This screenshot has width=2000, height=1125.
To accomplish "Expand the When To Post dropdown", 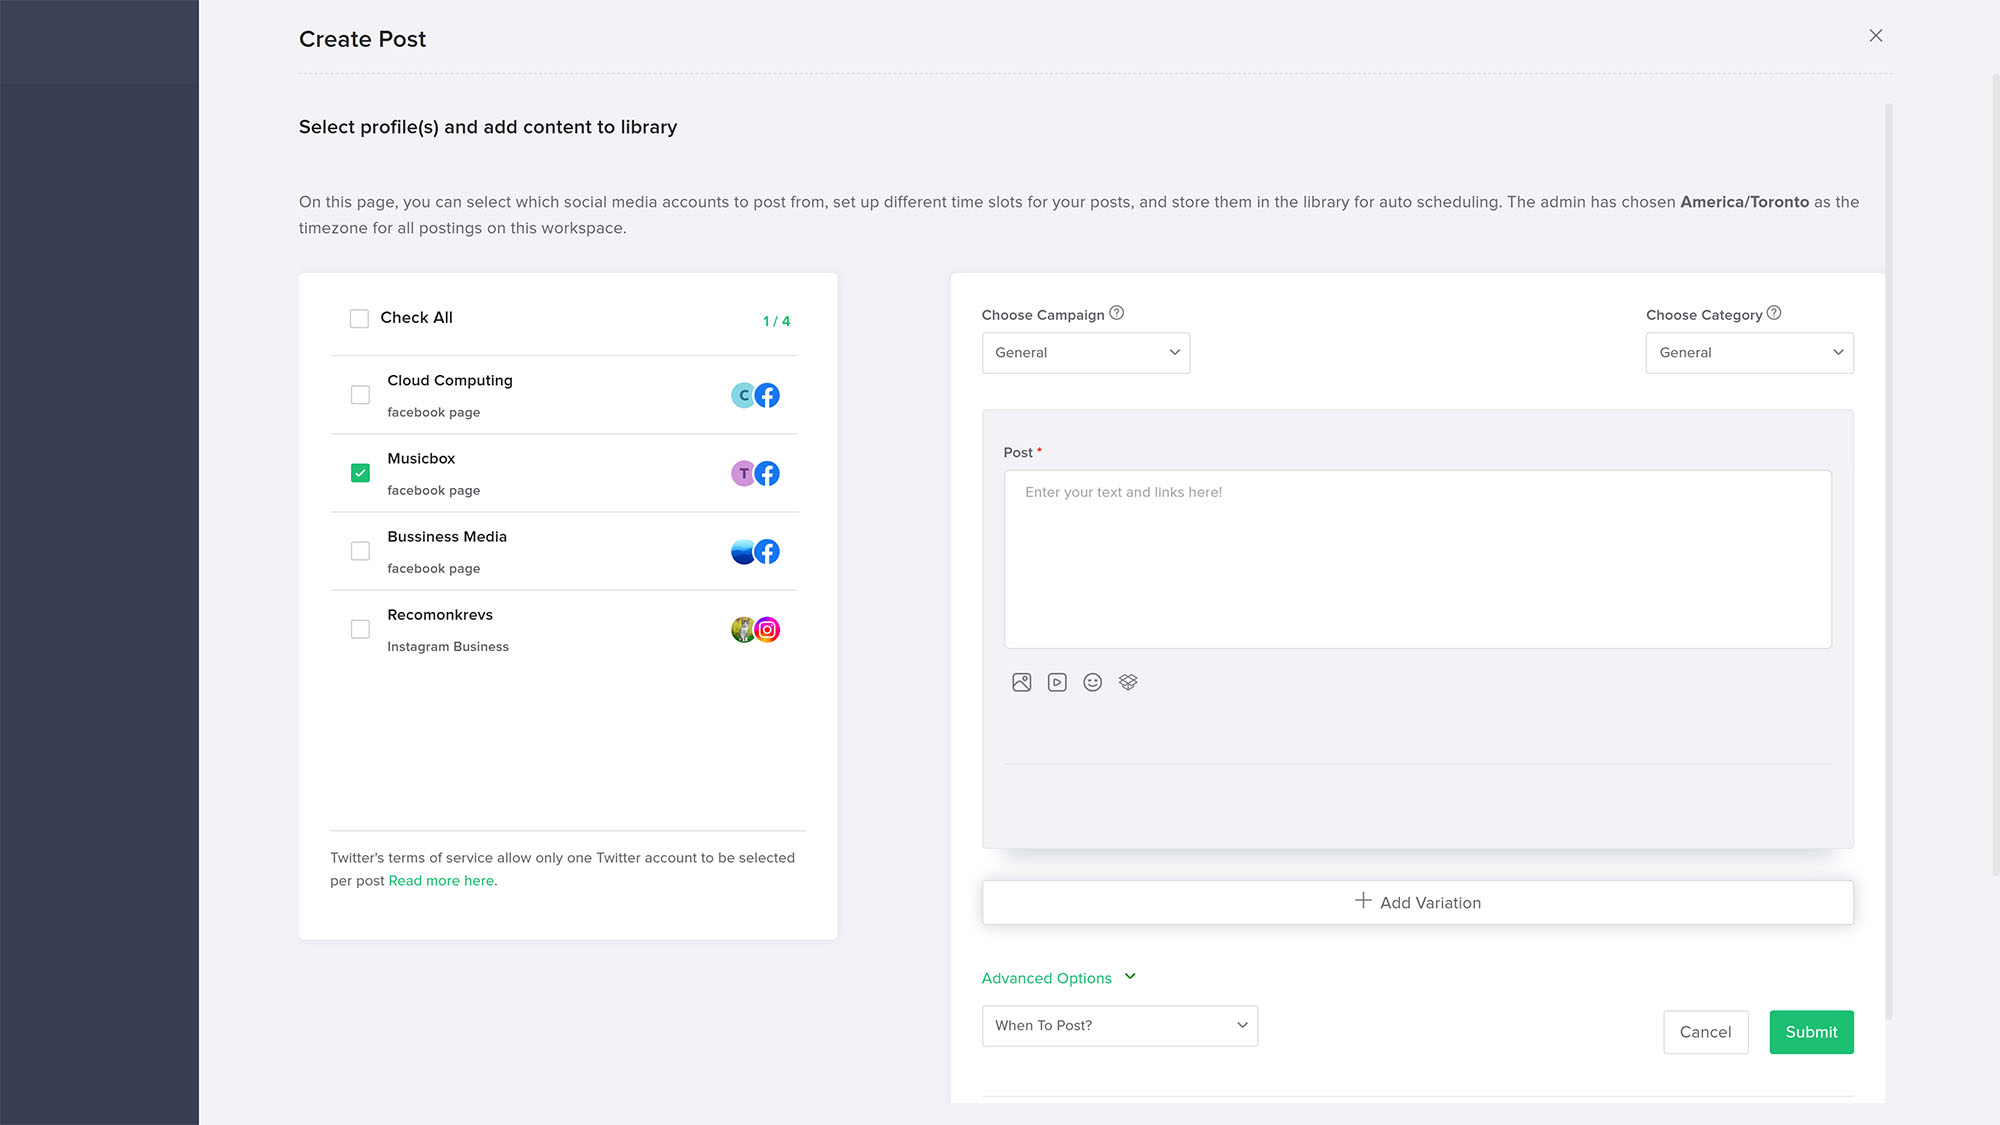I will tap(1119, 1026).
